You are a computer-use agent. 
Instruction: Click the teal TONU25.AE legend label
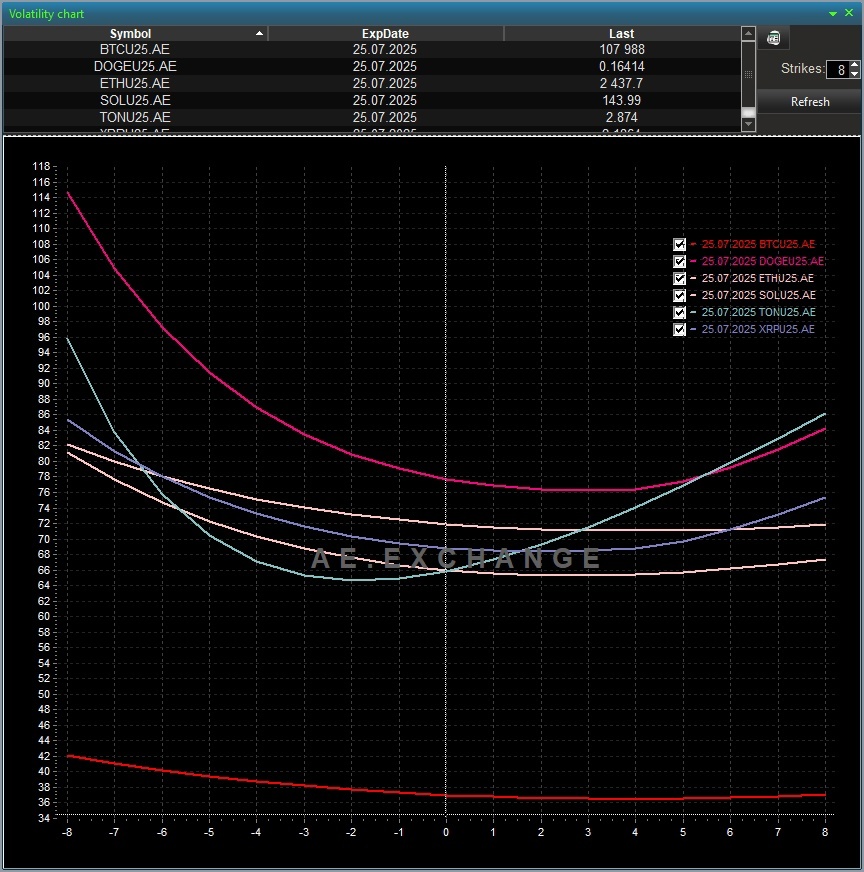pos(758,312)
